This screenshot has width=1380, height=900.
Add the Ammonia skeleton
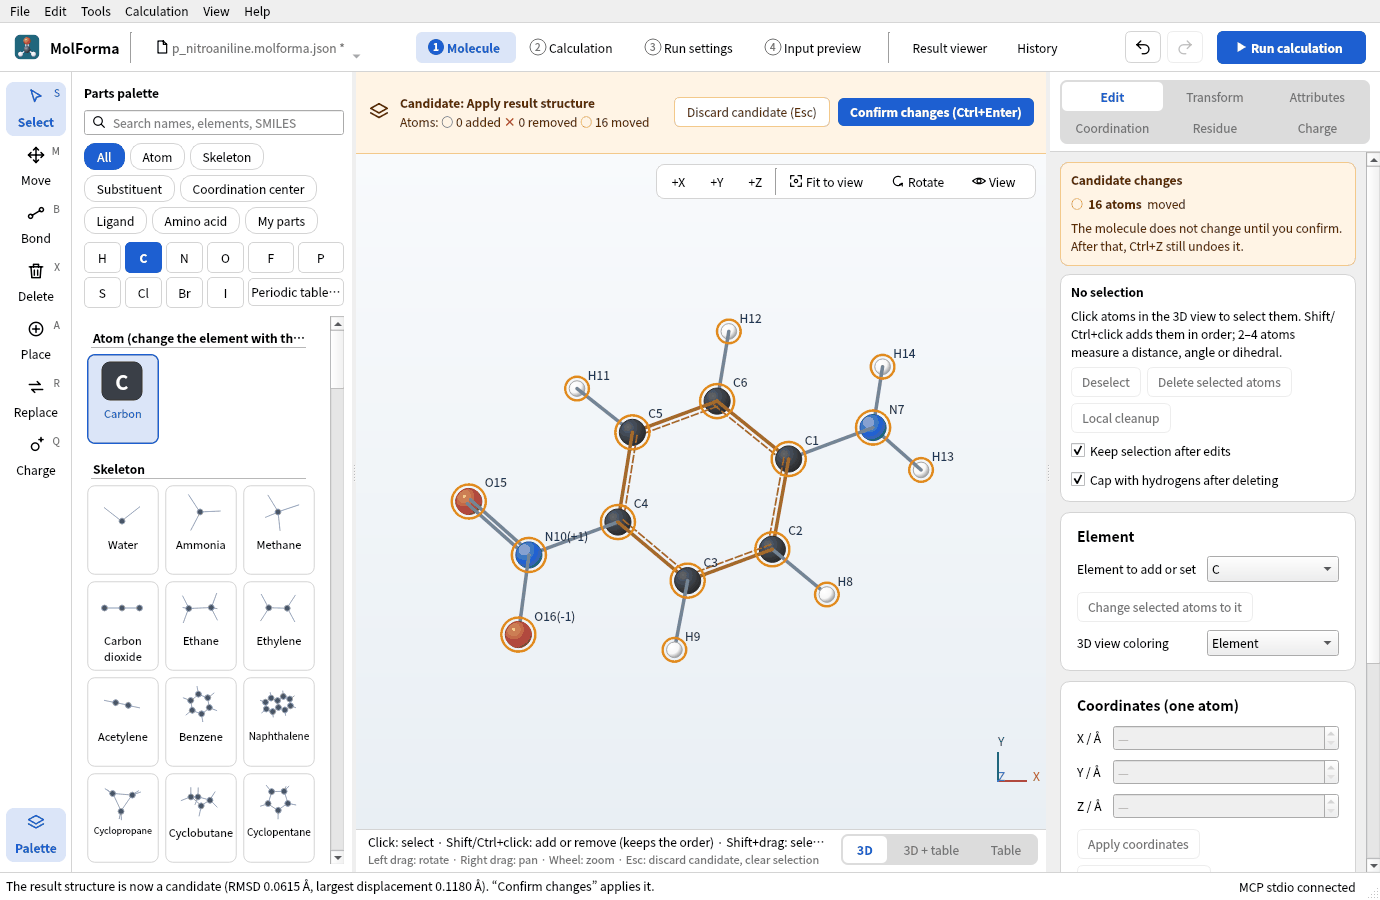point(201,530)
